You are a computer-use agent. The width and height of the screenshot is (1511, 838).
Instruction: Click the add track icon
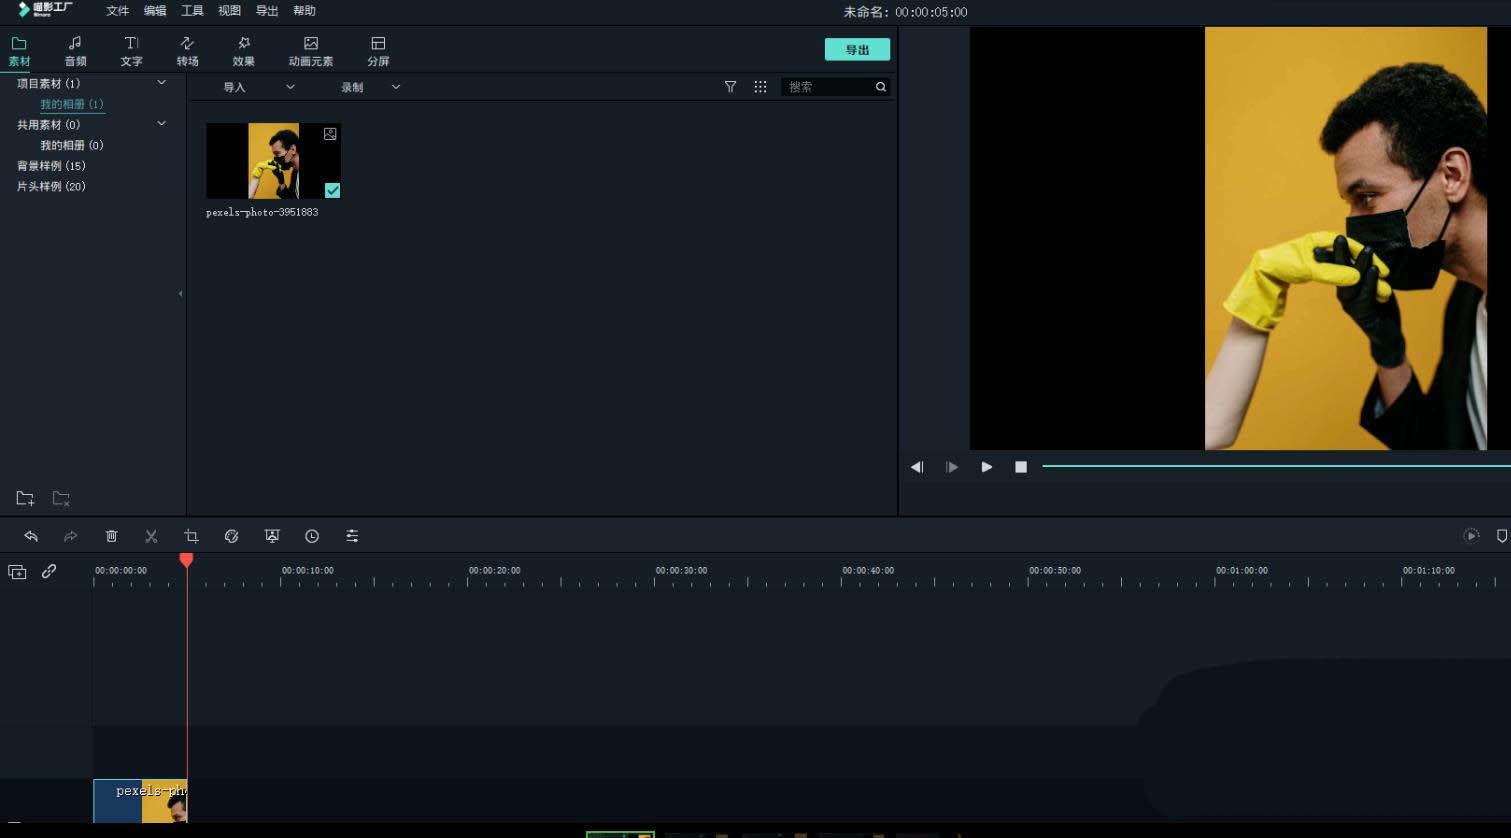click(17, 572)
